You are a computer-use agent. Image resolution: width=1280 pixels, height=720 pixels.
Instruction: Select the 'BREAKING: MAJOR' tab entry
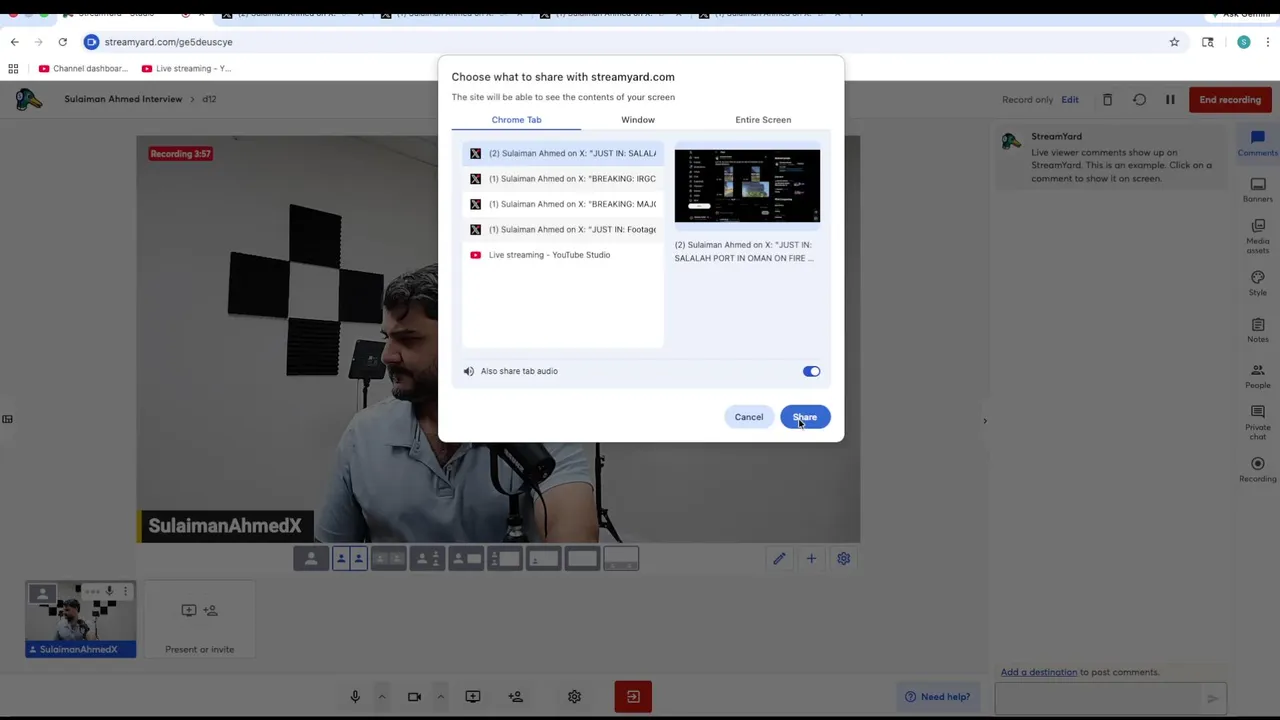[563, 204]
